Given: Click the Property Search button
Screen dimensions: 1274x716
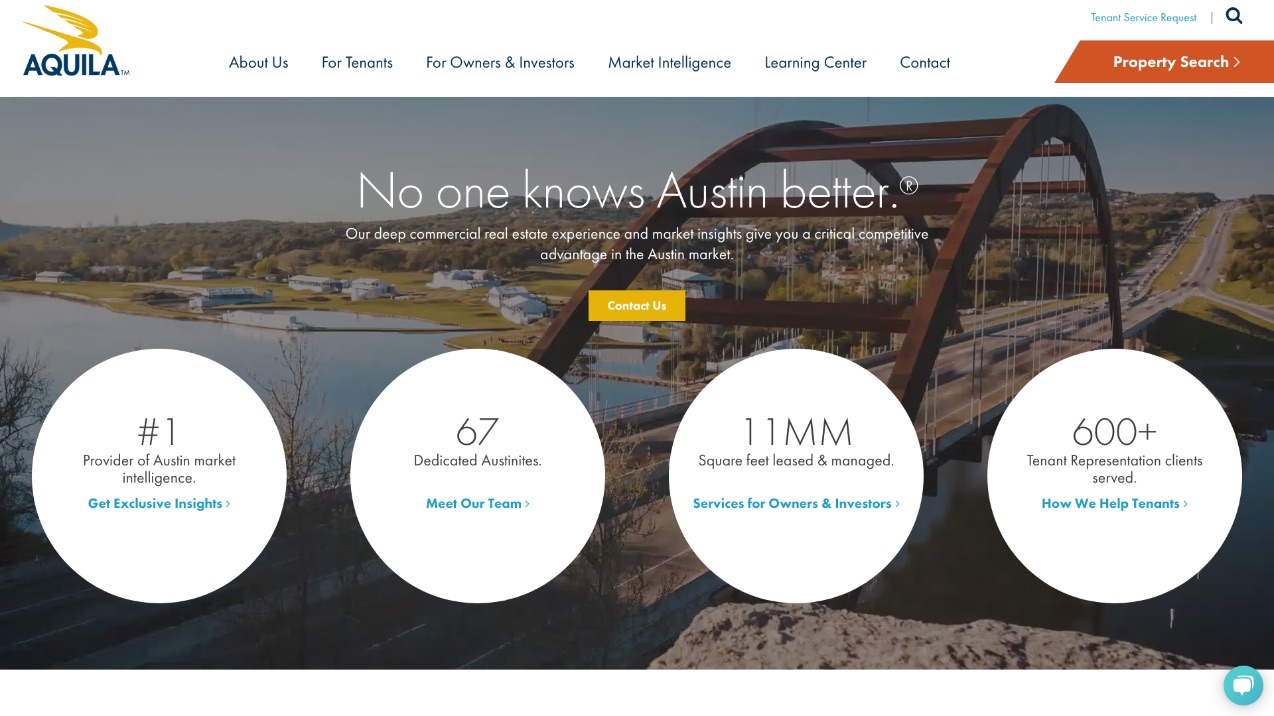Looking at the screenshot, I should 1164,62.
